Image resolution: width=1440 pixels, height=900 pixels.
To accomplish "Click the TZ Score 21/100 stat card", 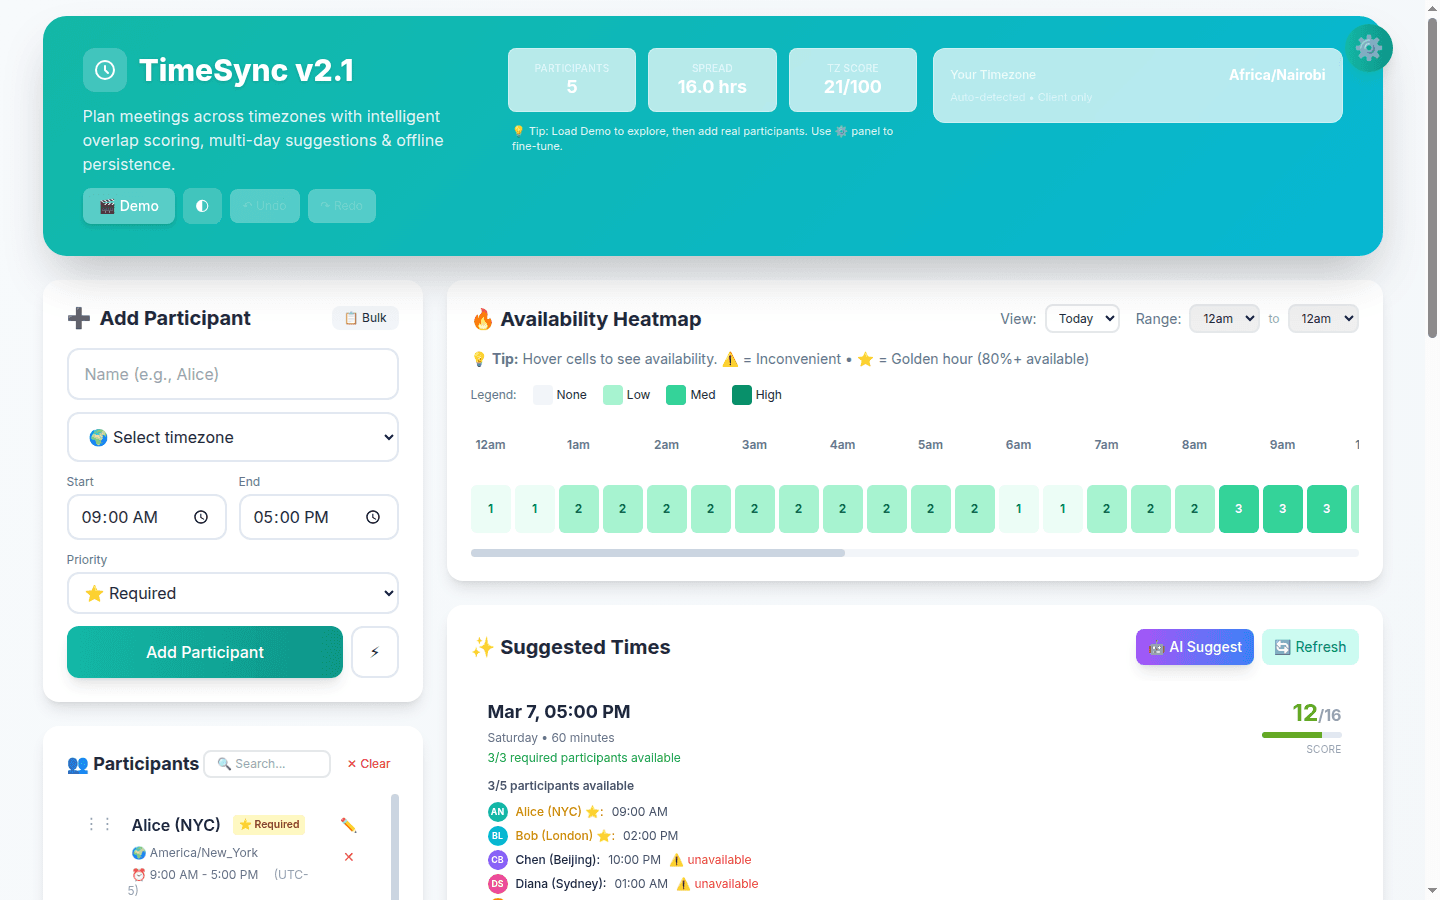I will click(853, 80).
